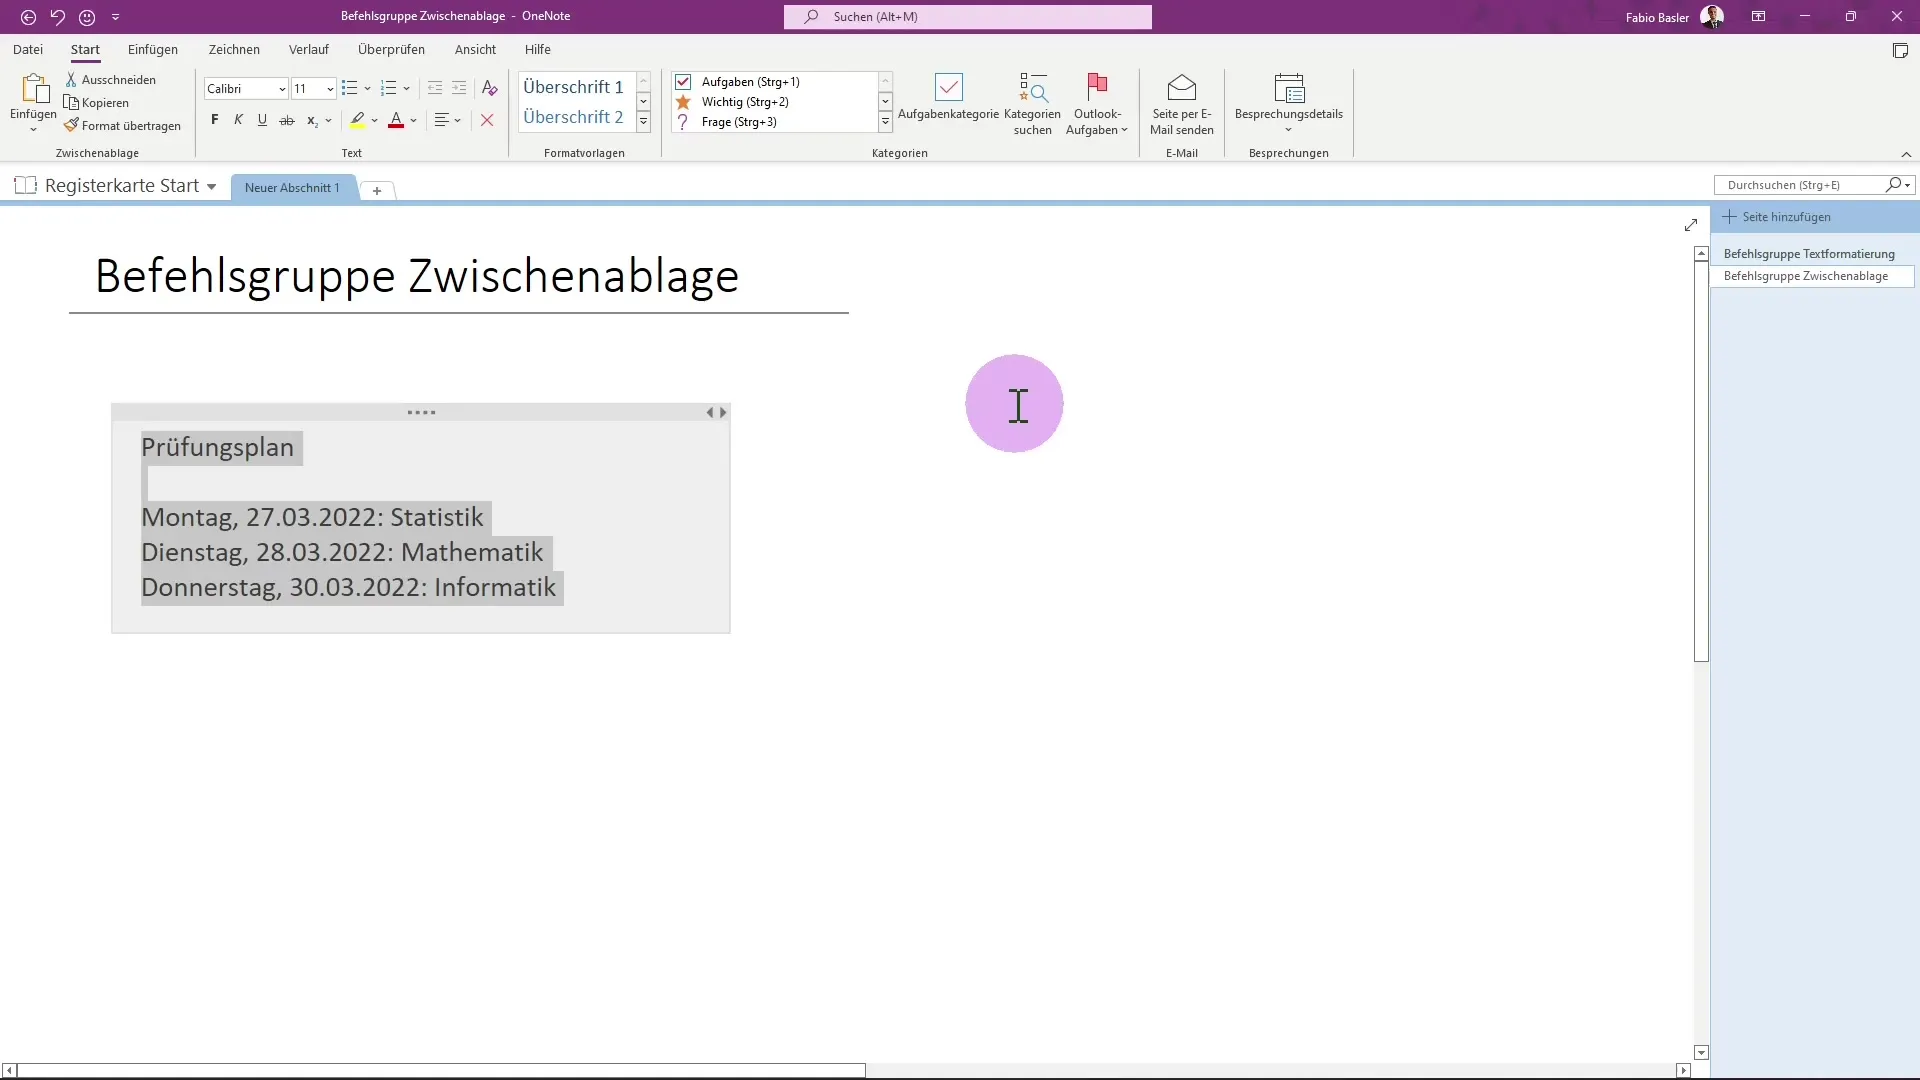
Task: Click the Back arrow in title bar
Action: 28,17
